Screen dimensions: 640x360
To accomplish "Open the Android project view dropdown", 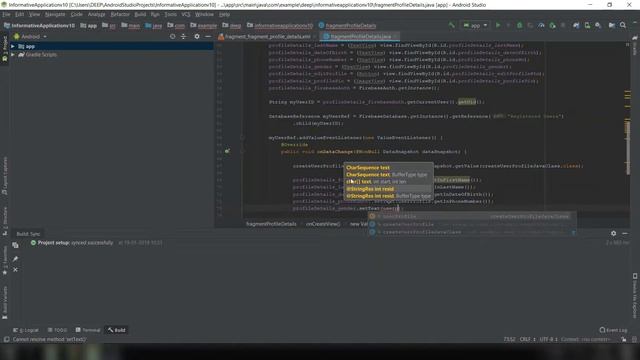I will tap(31, 36).
